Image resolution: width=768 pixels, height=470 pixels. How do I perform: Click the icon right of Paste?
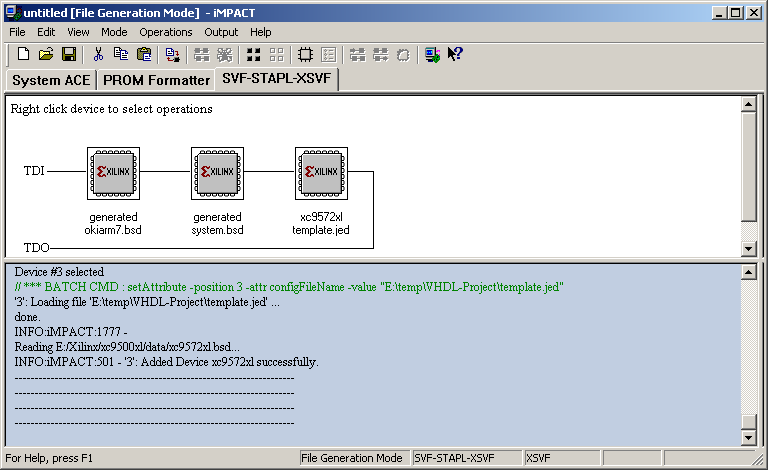click(172, 54)
